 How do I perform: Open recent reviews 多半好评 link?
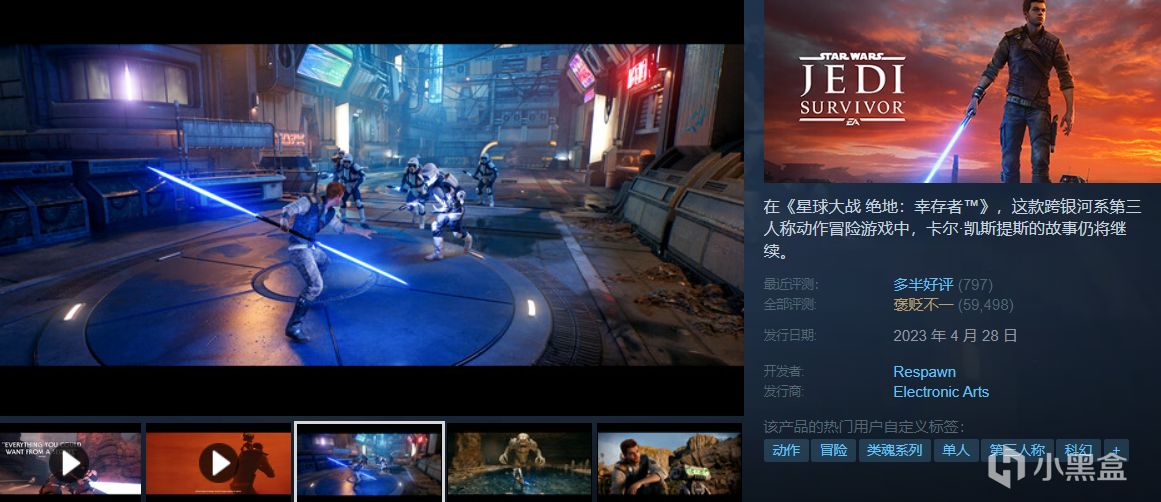pos(923,284)
